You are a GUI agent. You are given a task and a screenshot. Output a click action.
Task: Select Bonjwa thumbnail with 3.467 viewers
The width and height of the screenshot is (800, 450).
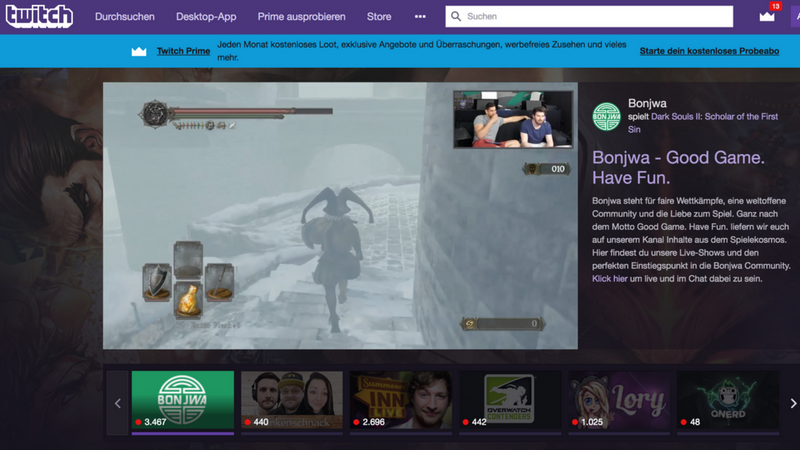coord(183,400)
